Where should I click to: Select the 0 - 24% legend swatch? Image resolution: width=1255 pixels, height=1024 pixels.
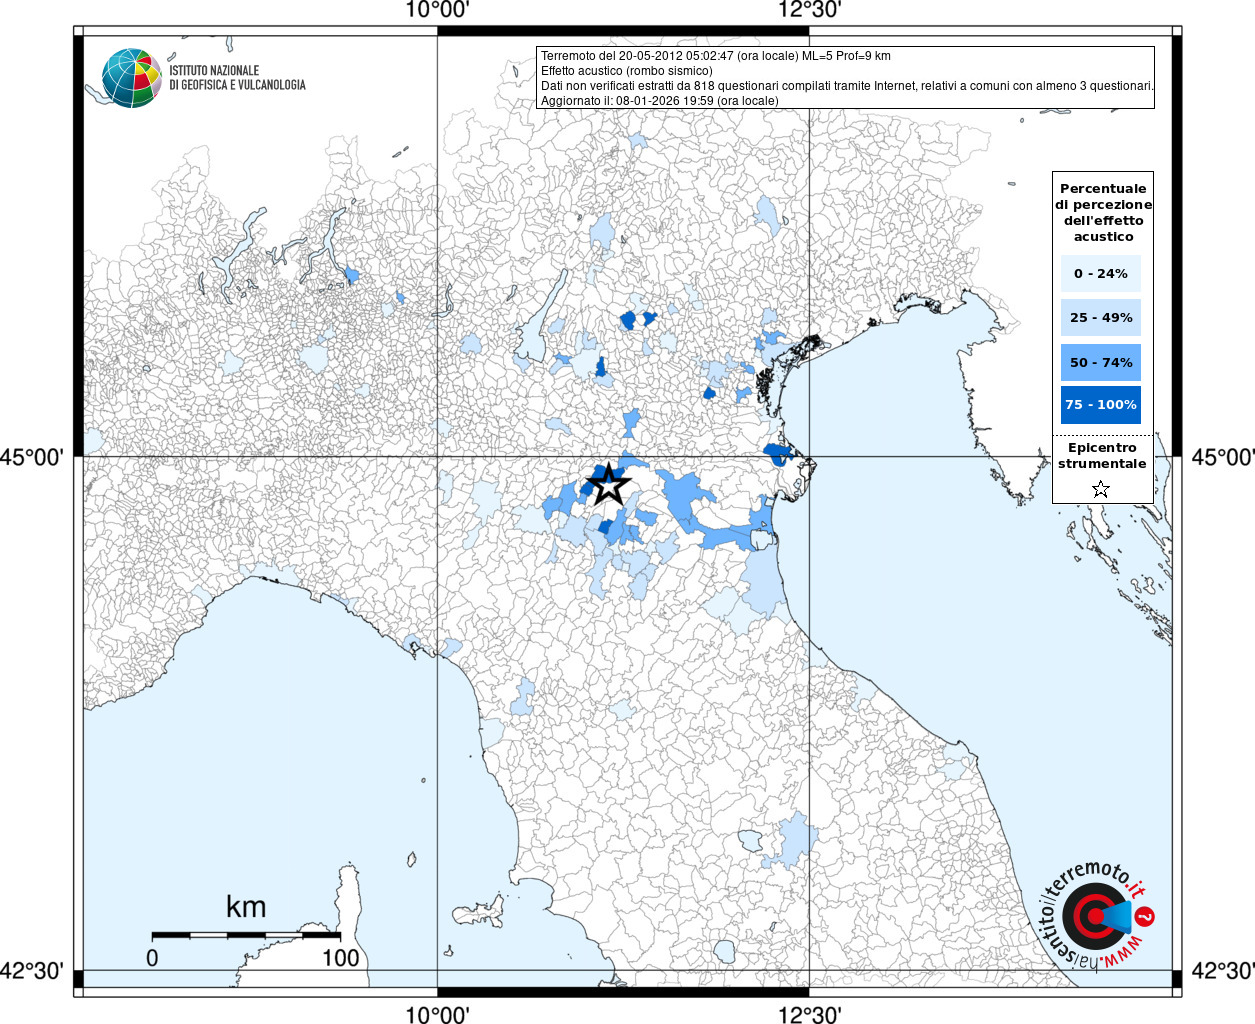coord(1101,273)
